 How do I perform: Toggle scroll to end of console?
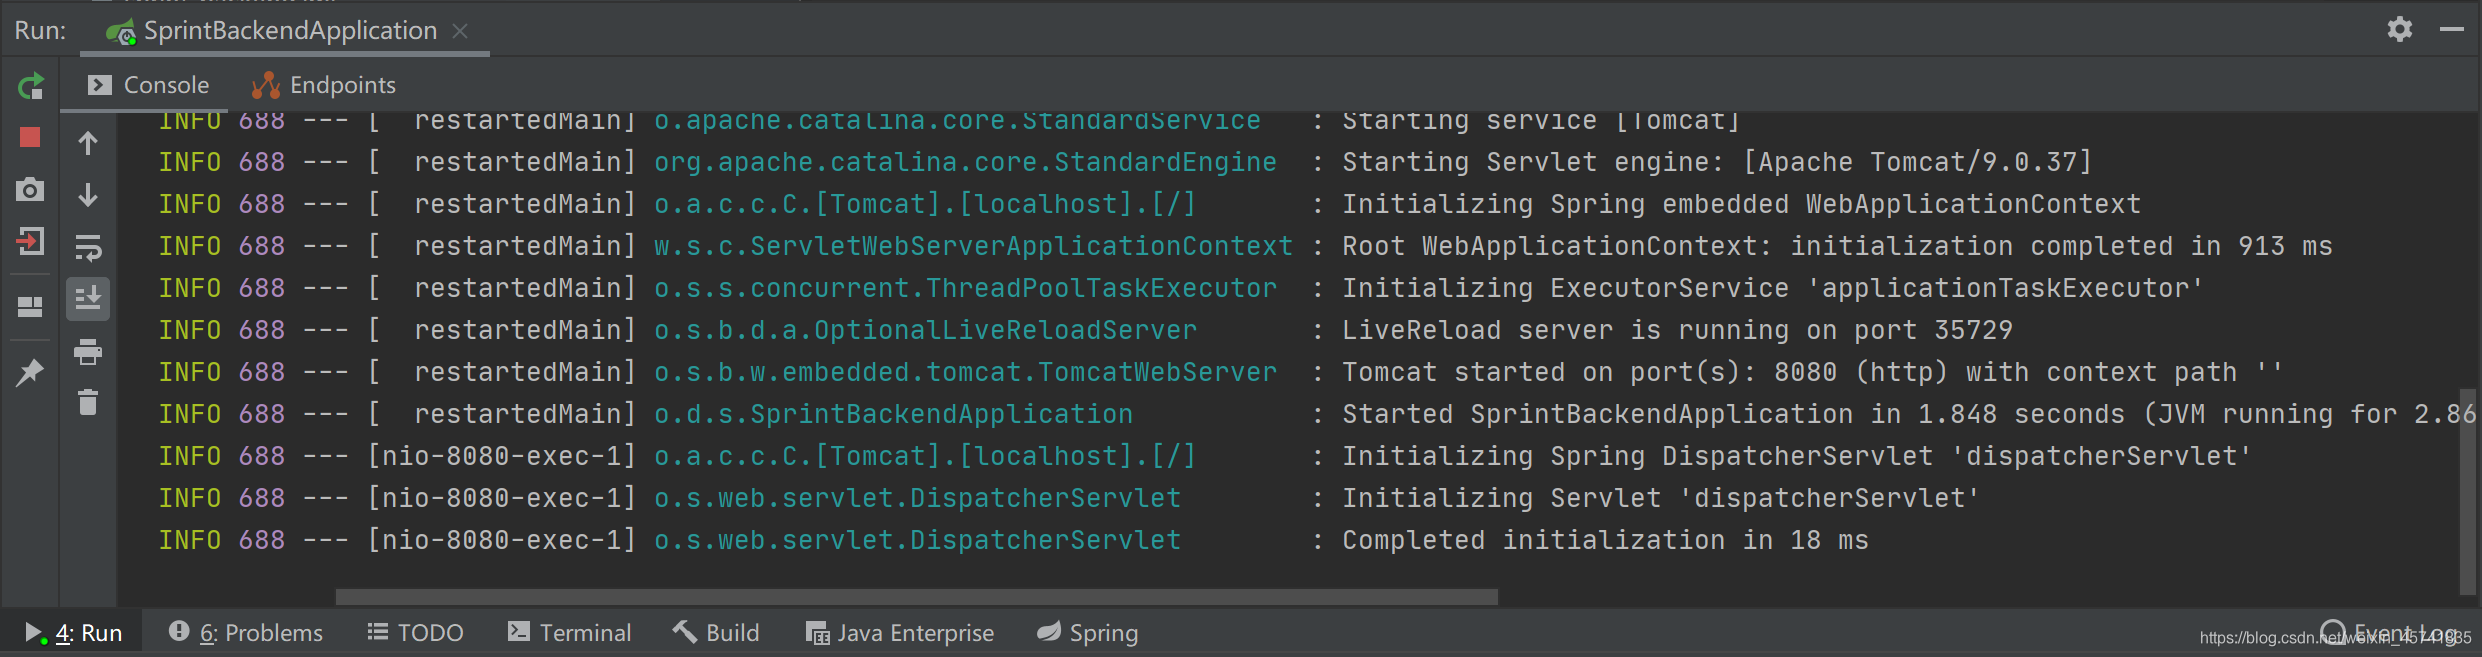tap(88, 299)
